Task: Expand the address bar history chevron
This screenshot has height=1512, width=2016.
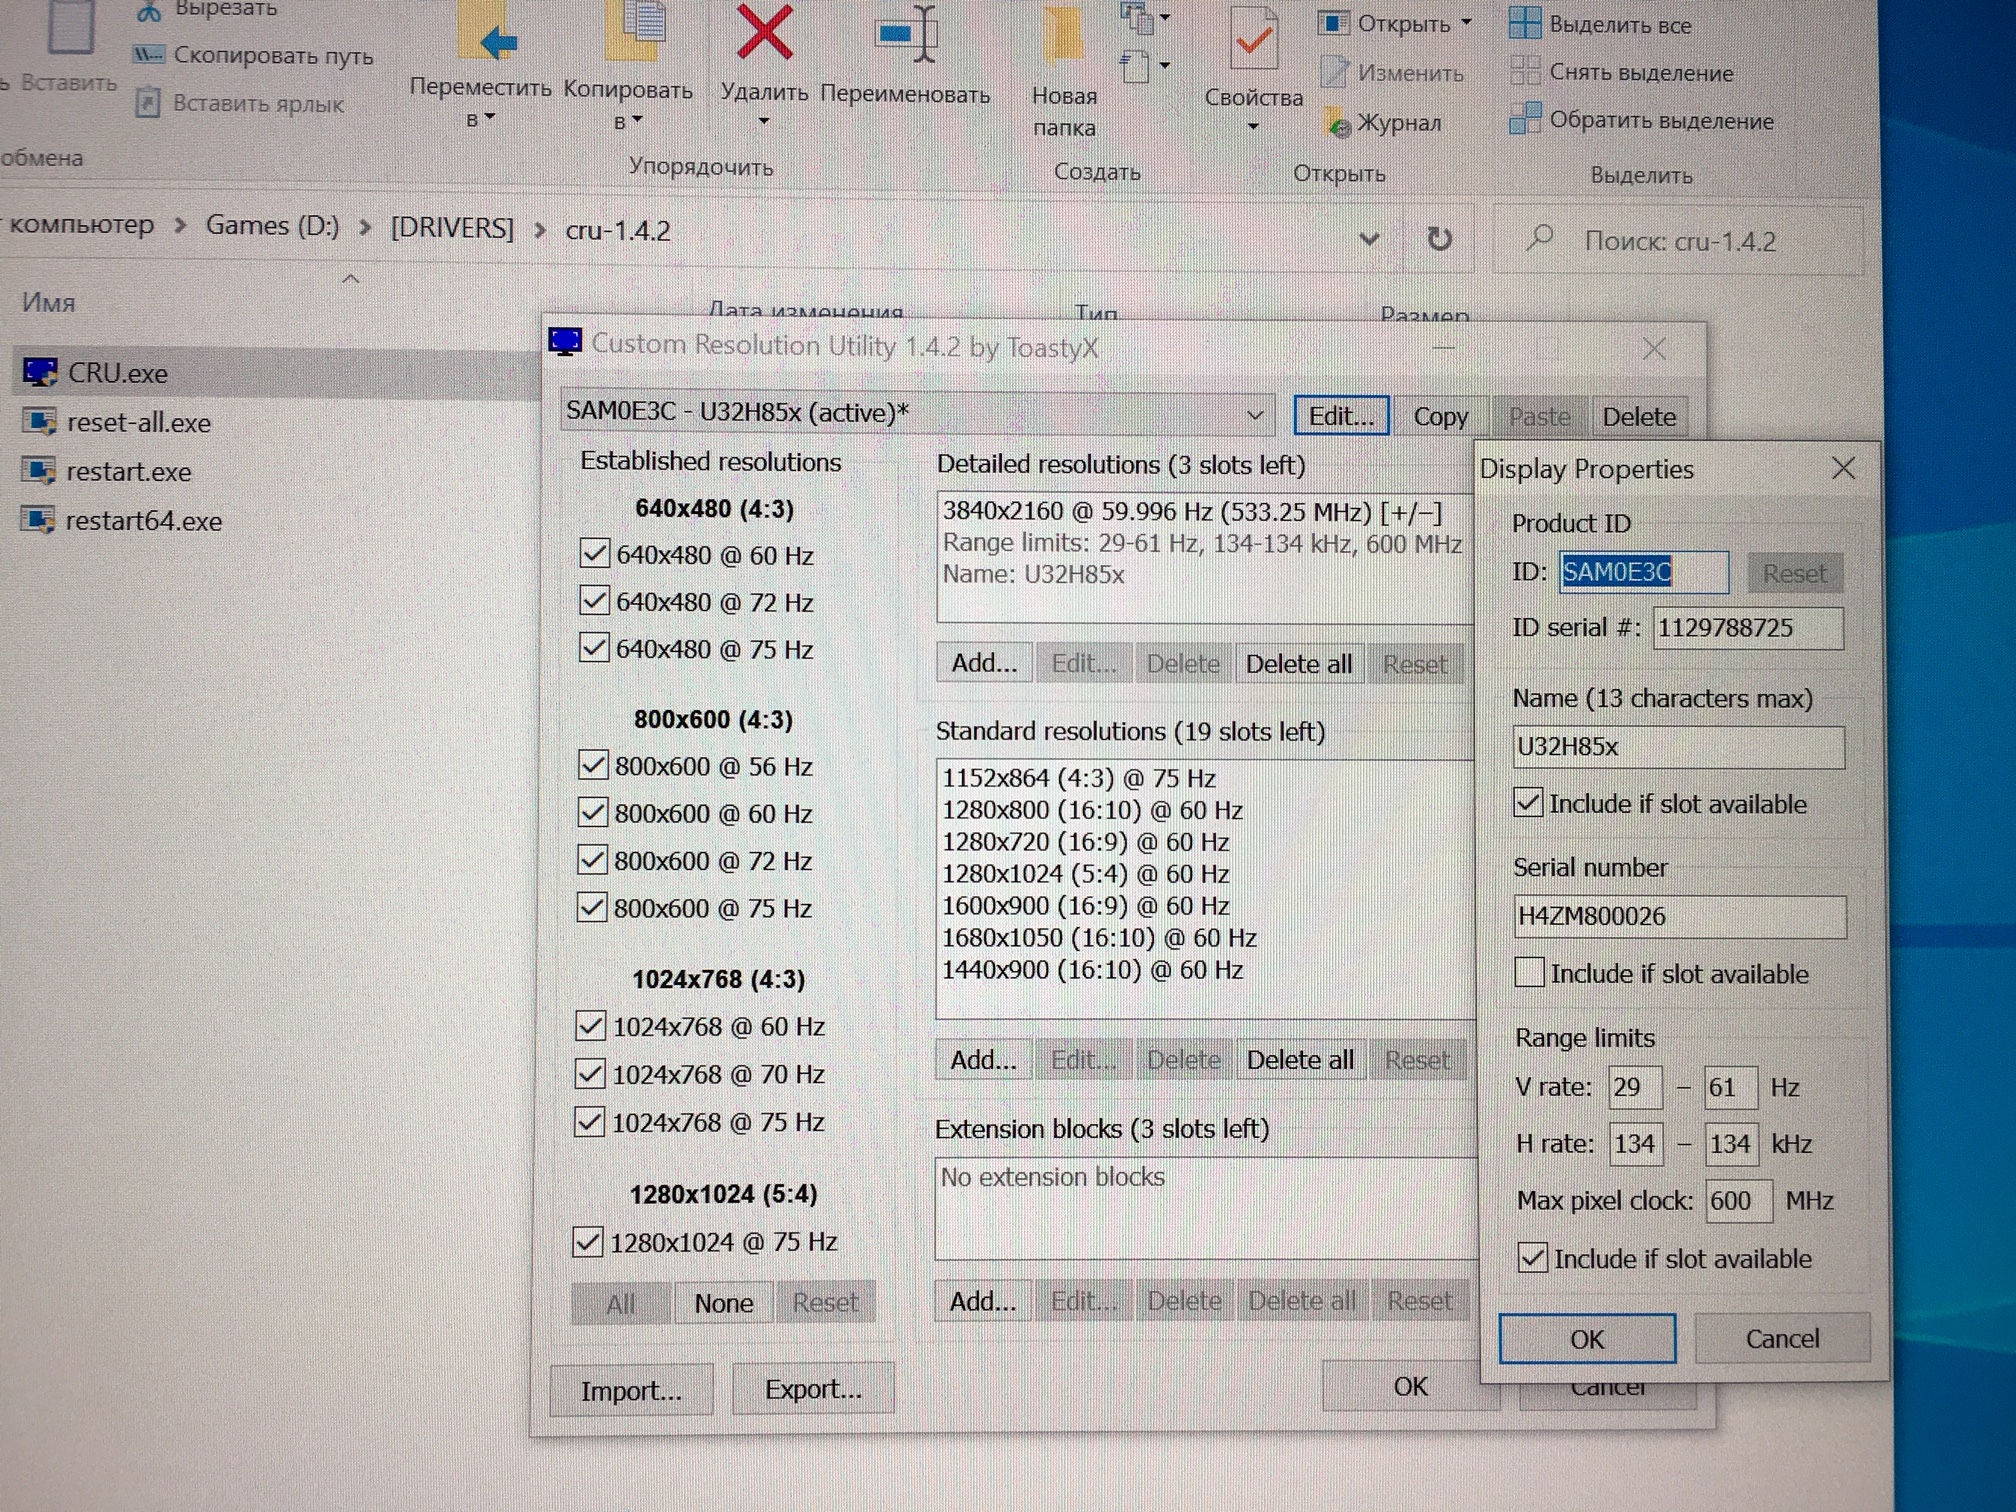Action: coord(1369,239)
